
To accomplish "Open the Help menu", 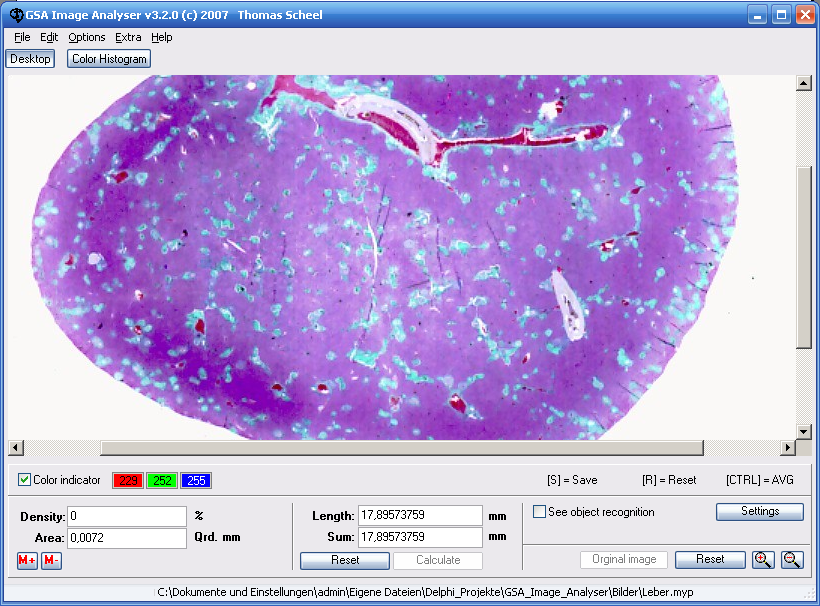I will pos(162,37).
